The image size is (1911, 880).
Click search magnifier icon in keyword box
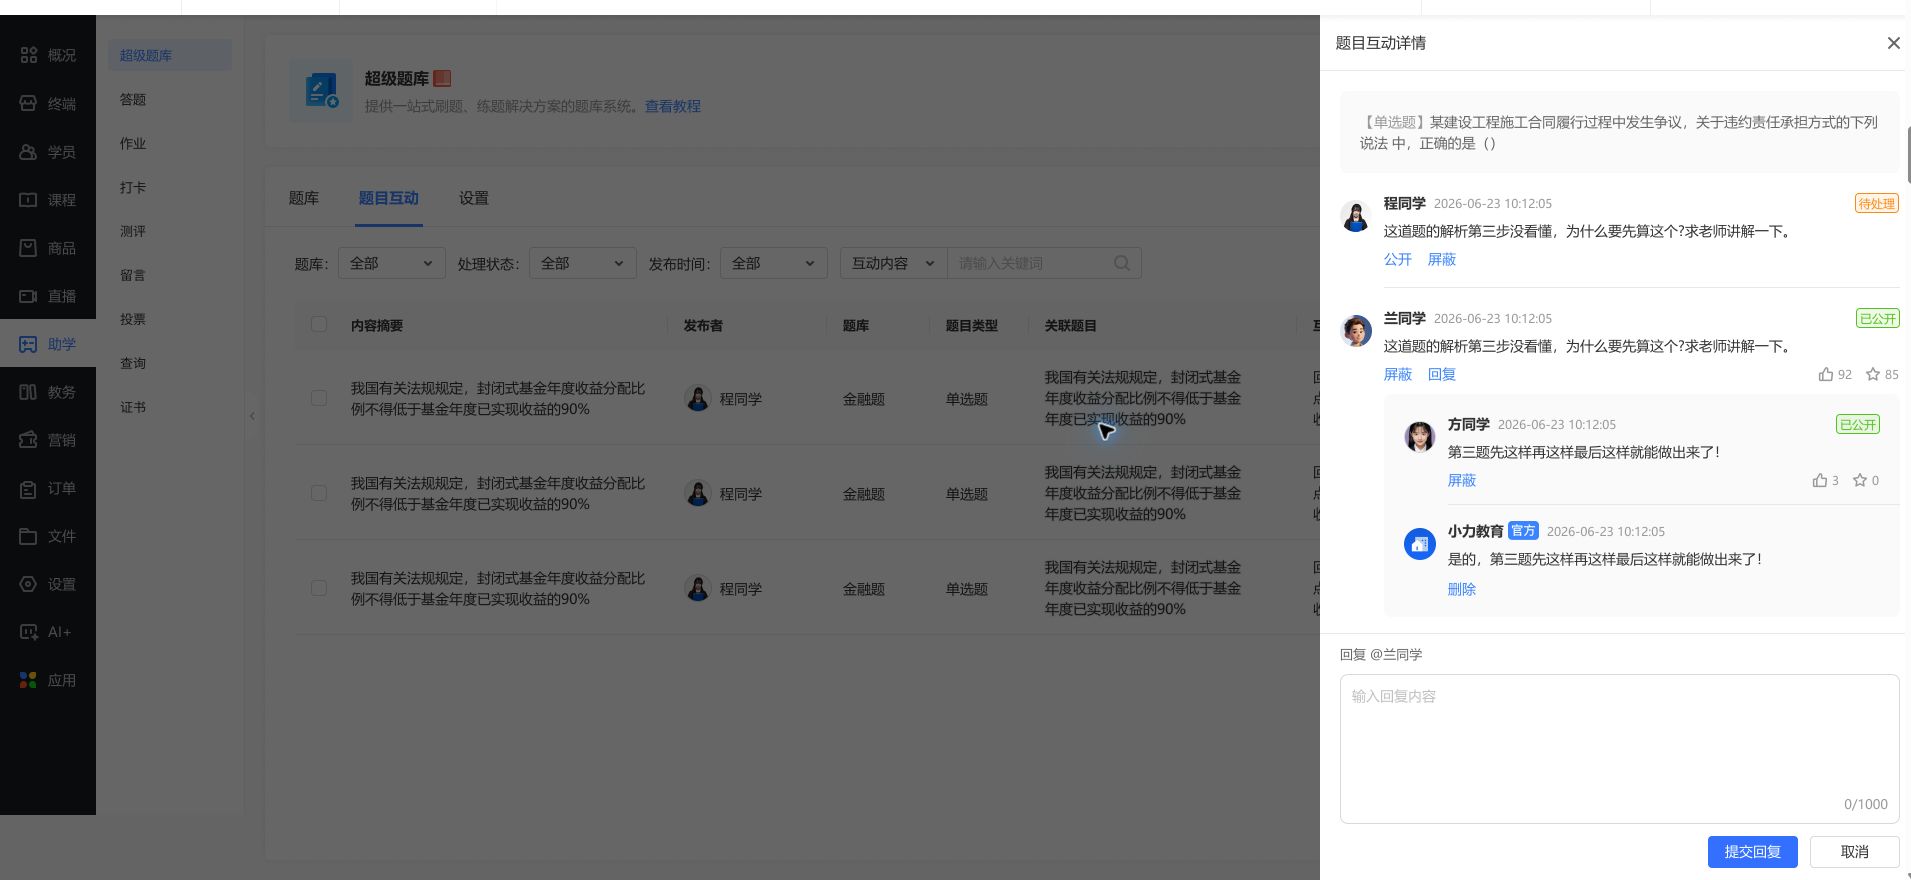[x=1122, y=263]
